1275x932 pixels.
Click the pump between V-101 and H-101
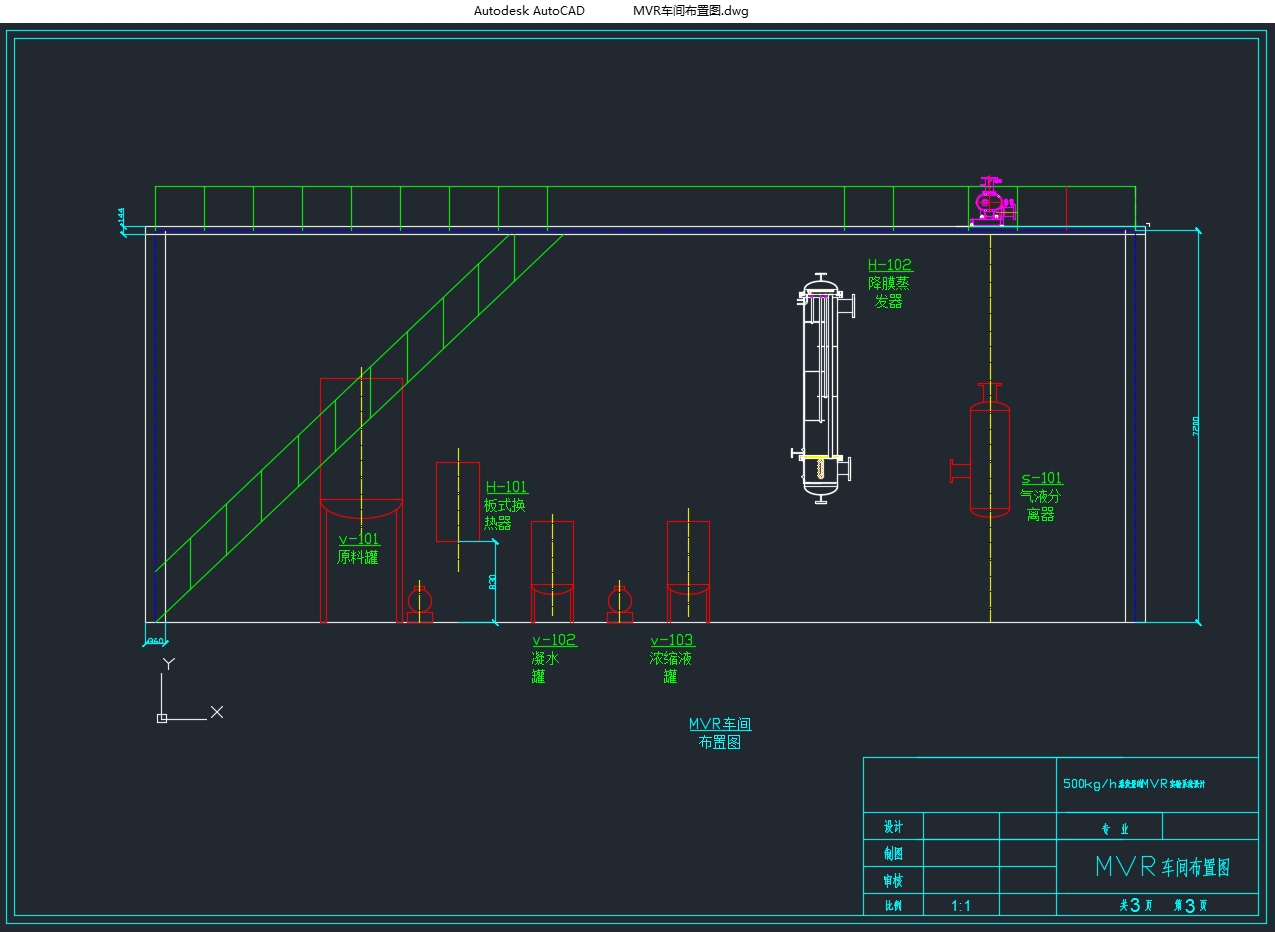[x=419, y=602]
